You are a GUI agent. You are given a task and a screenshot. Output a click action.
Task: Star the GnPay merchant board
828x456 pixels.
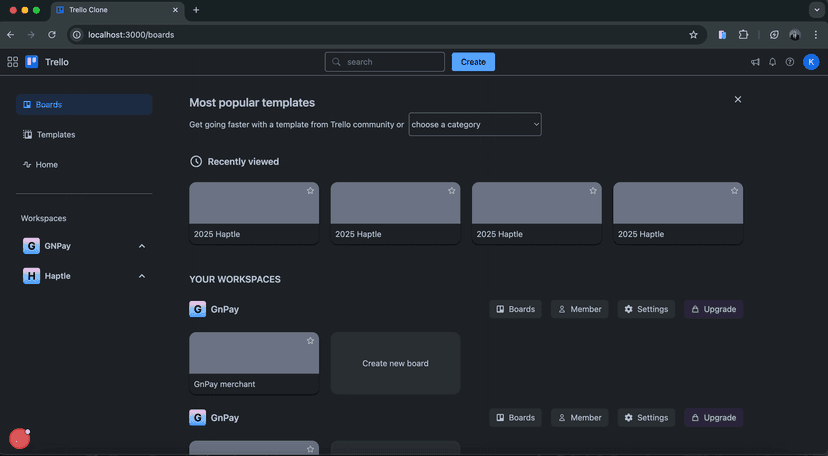(310, 341)
